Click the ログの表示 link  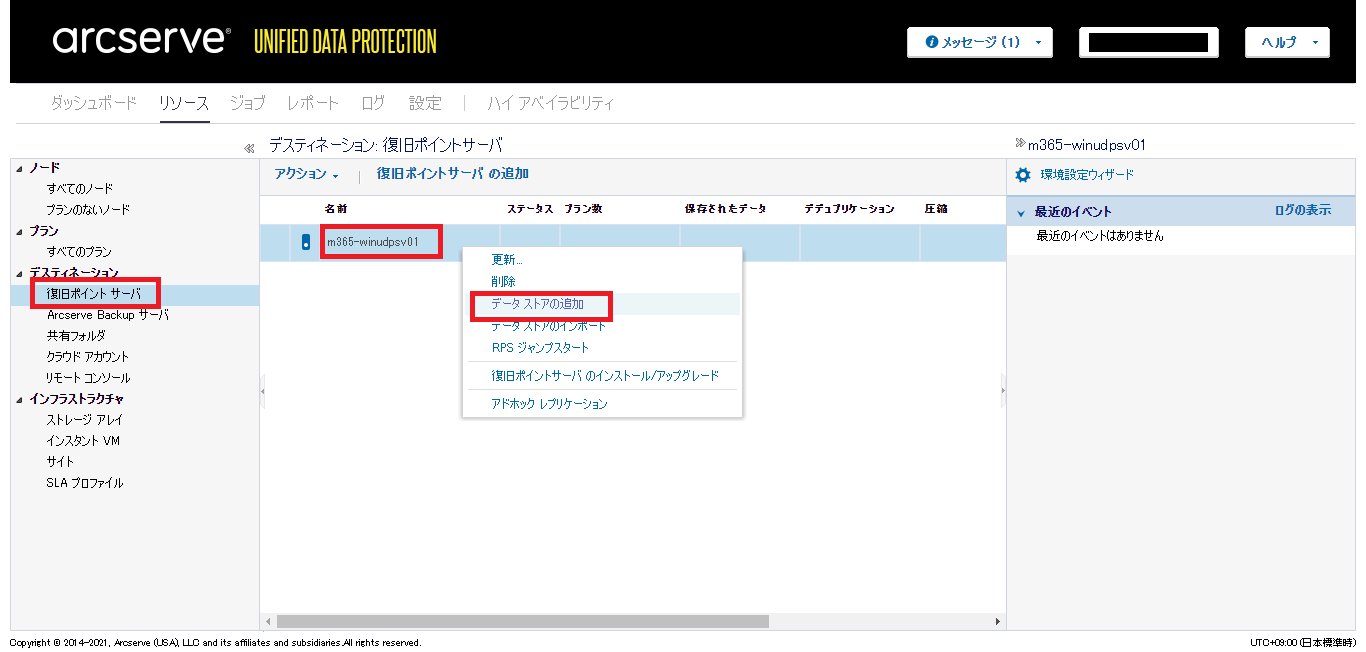[1302, 210]
